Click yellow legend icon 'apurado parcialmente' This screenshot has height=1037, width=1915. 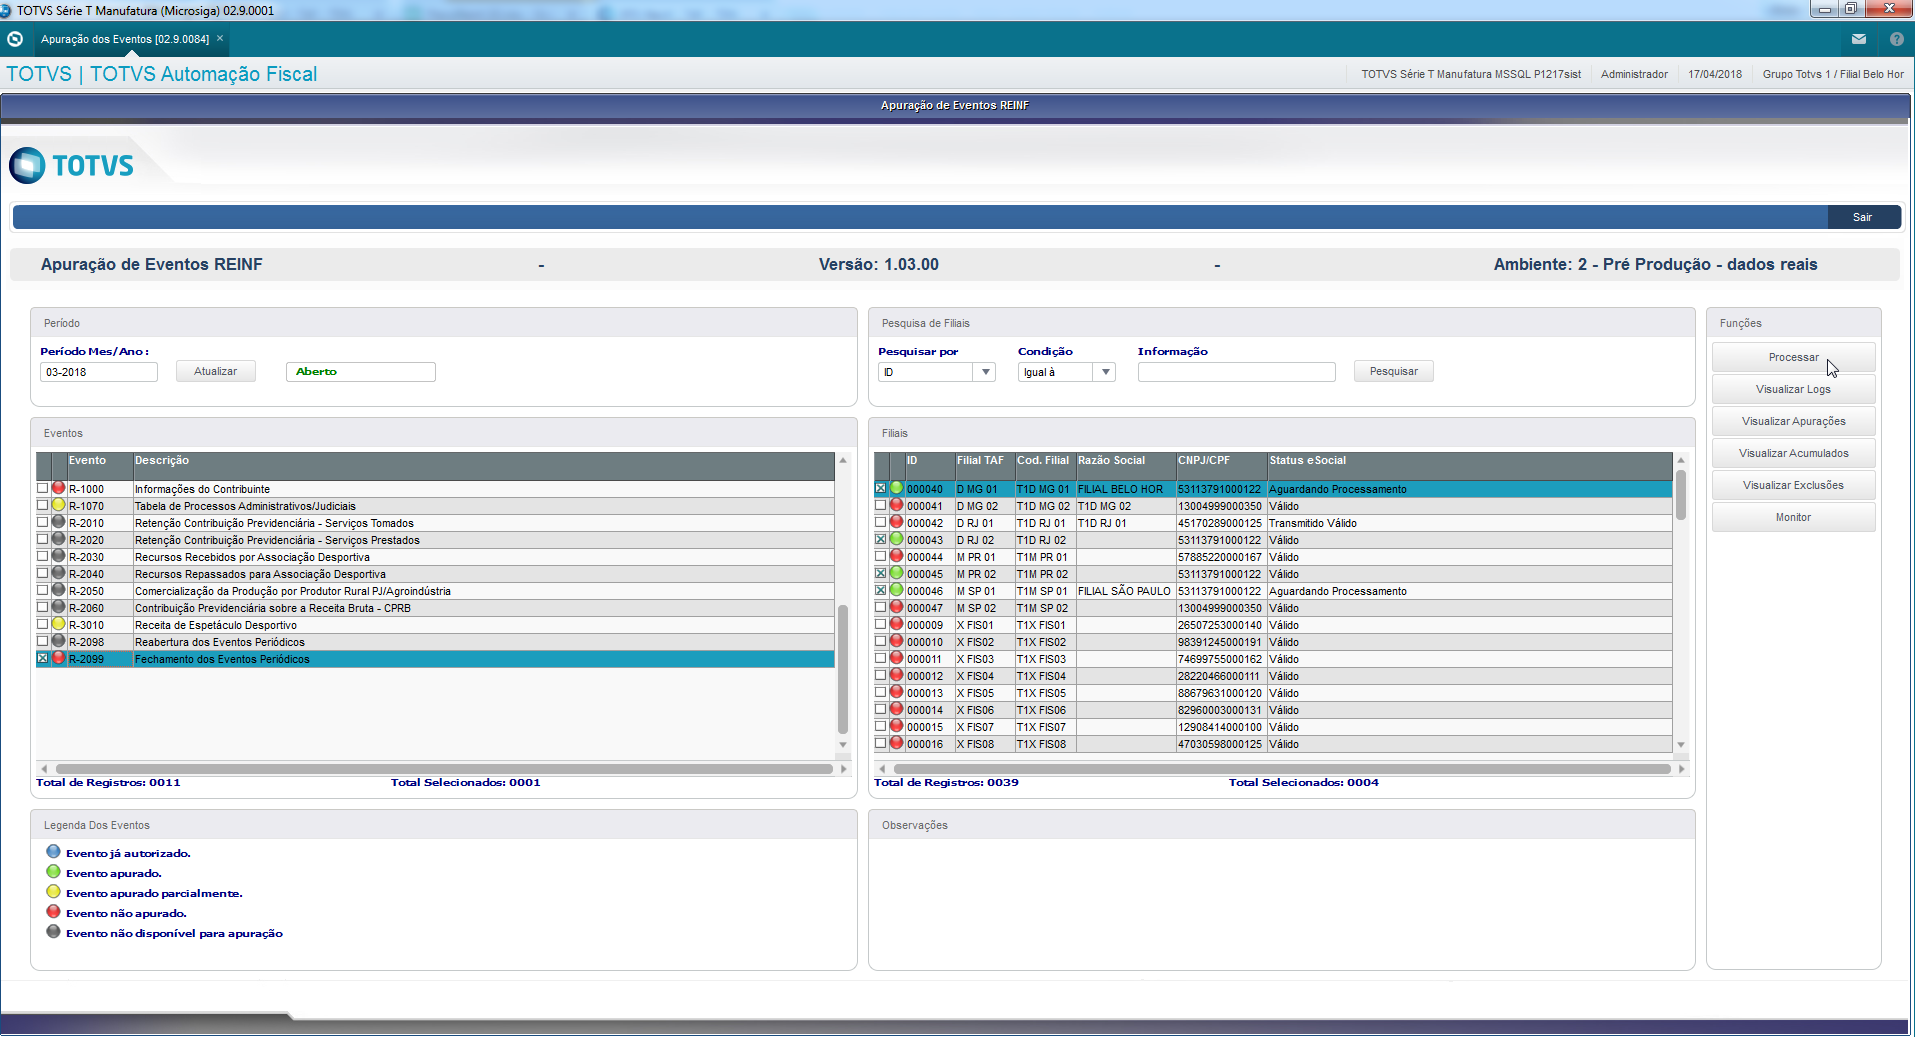(54, 892)
